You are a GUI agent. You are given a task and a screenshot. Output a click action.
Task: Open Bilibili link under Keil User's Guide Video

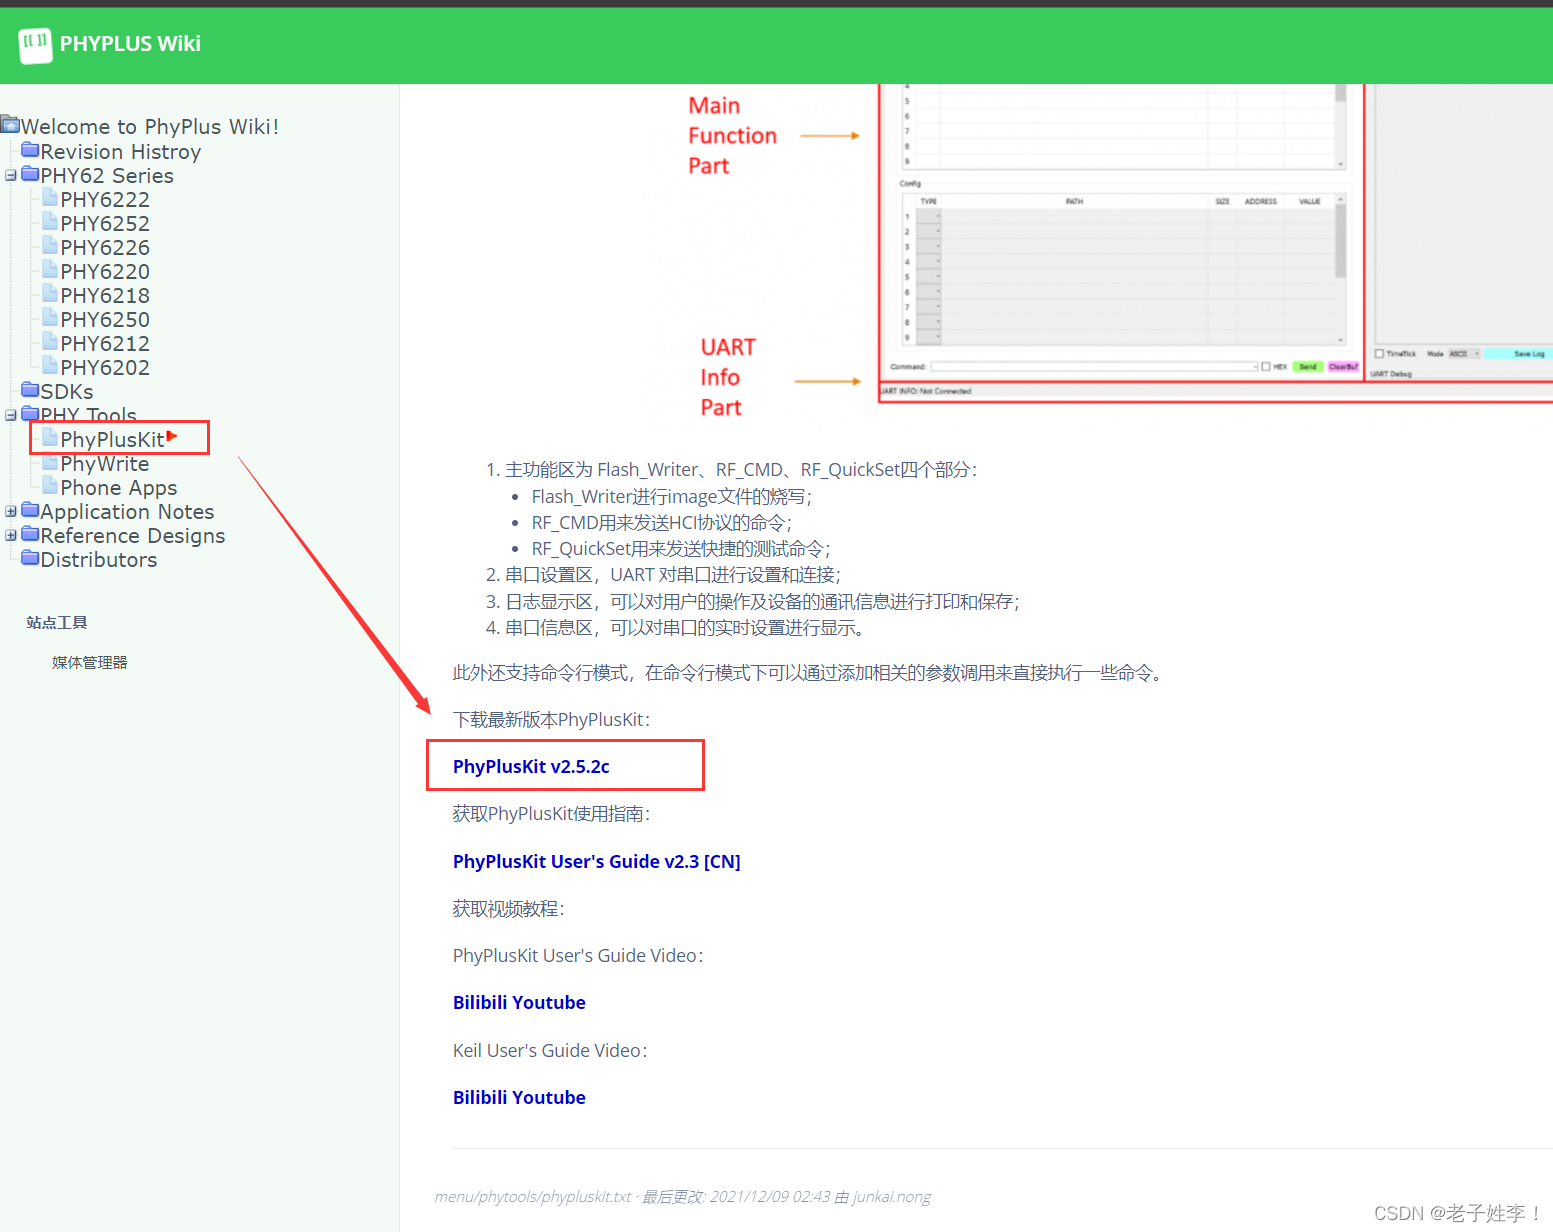479,1097
